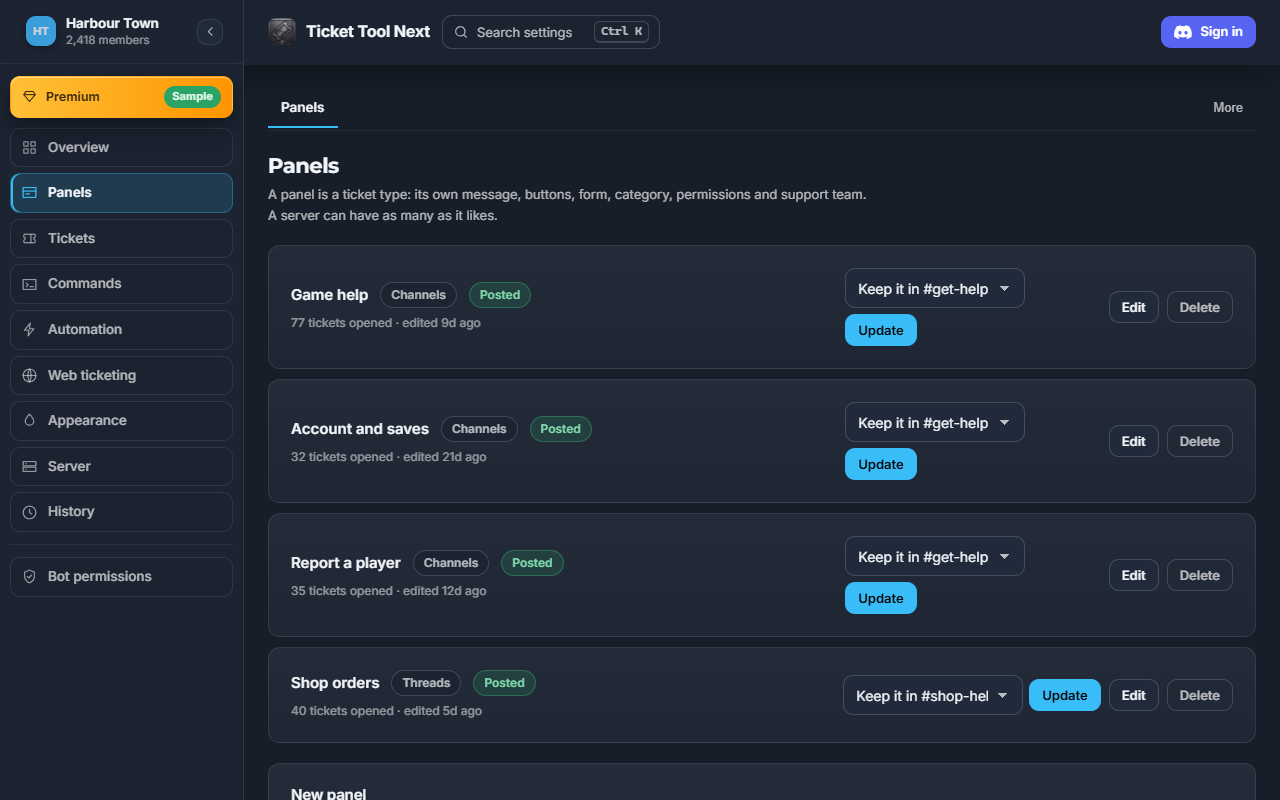Image resolution: width=1280 pixels, height=800 pixels.
Task: Click the "2,418 members" text
Action: [108, 41]
